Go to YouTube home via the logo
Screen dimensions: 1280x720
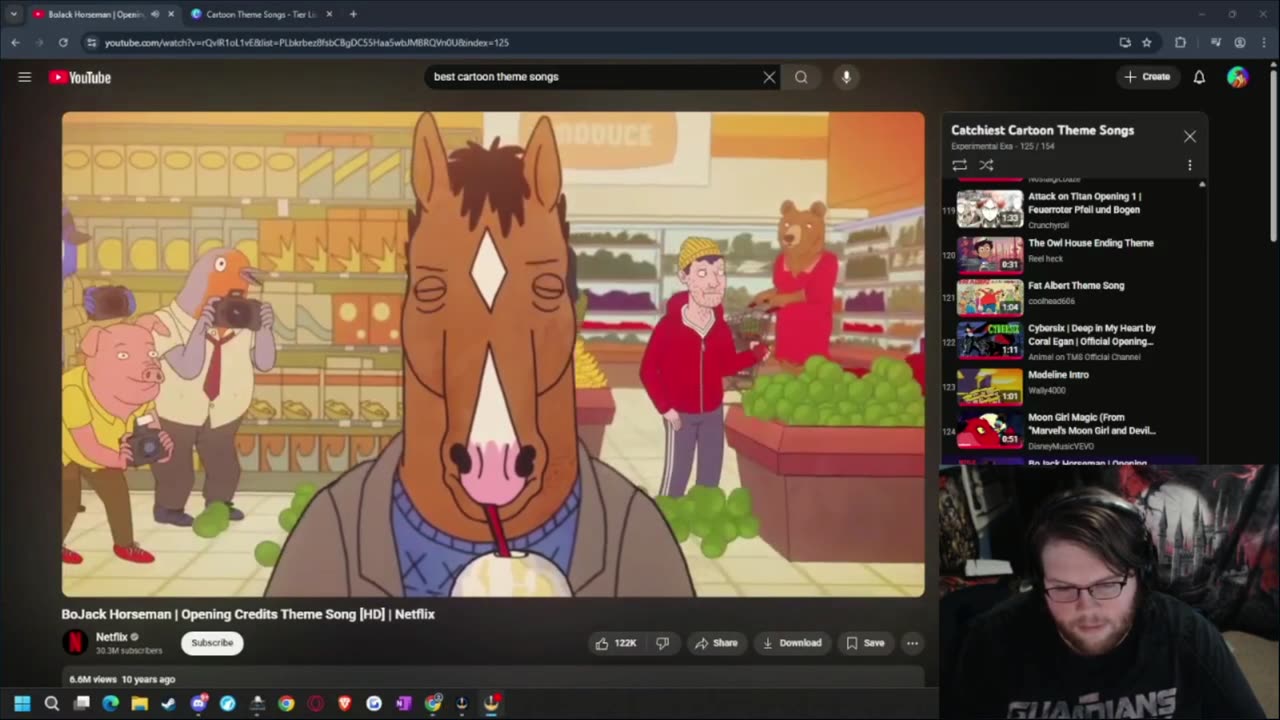[x=80, y=77]
